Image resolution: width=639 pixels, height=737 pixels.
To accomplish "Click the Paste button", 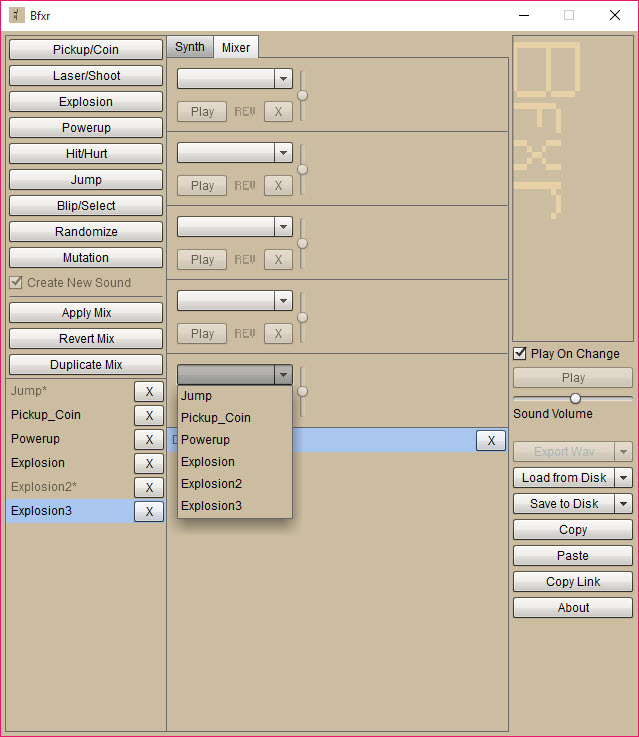I will [573, 556].
